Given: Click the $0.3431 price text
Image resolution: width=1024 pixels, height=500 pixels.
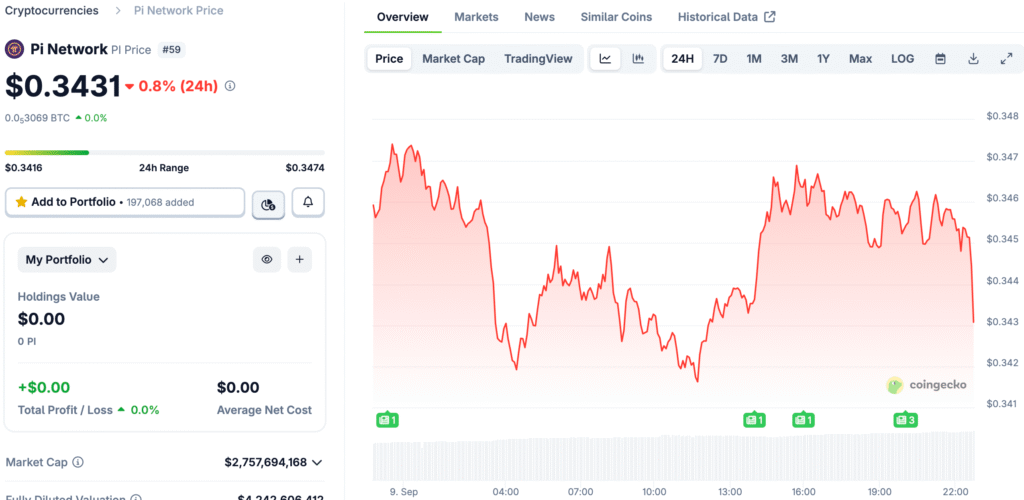Looking at the screenshot, I should point(63,86).
